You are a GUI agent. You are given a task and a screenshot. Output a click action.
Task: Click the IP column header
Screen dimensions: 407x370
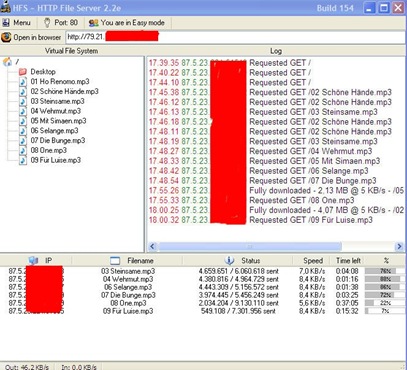(x=36, y=261)
